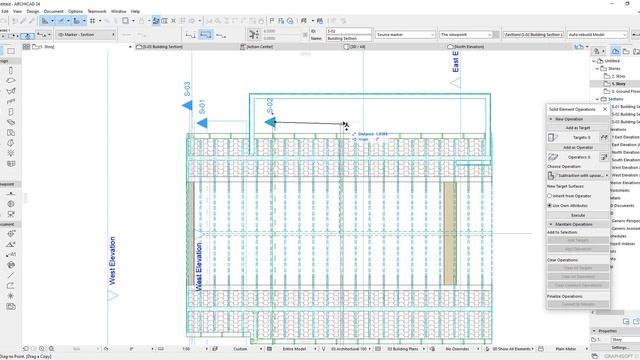Close the Solid Element Operations palette

605,109
